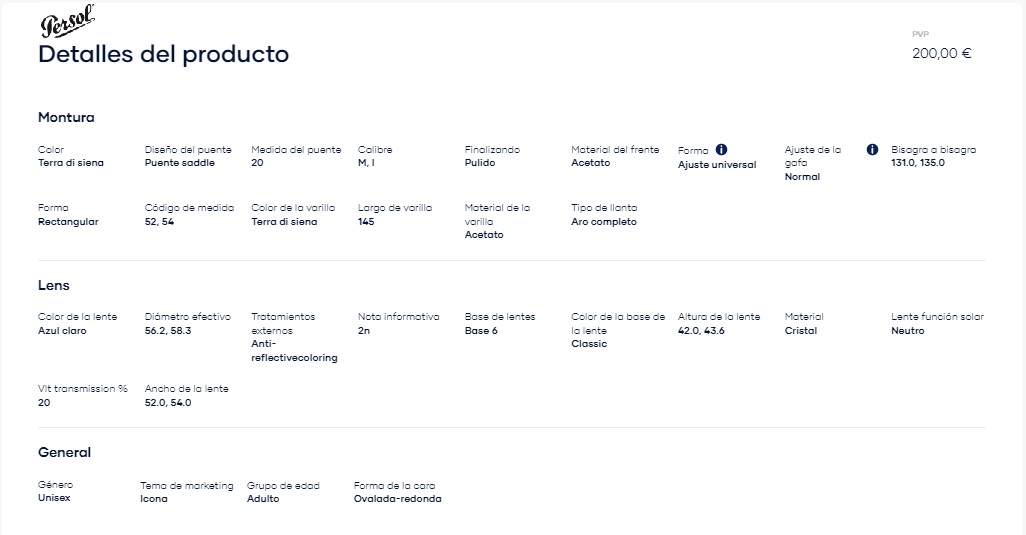The height and width of the screenshot is (535, 1026).
Task: Click the Montura section title
Action: click(x=66, y=118)
